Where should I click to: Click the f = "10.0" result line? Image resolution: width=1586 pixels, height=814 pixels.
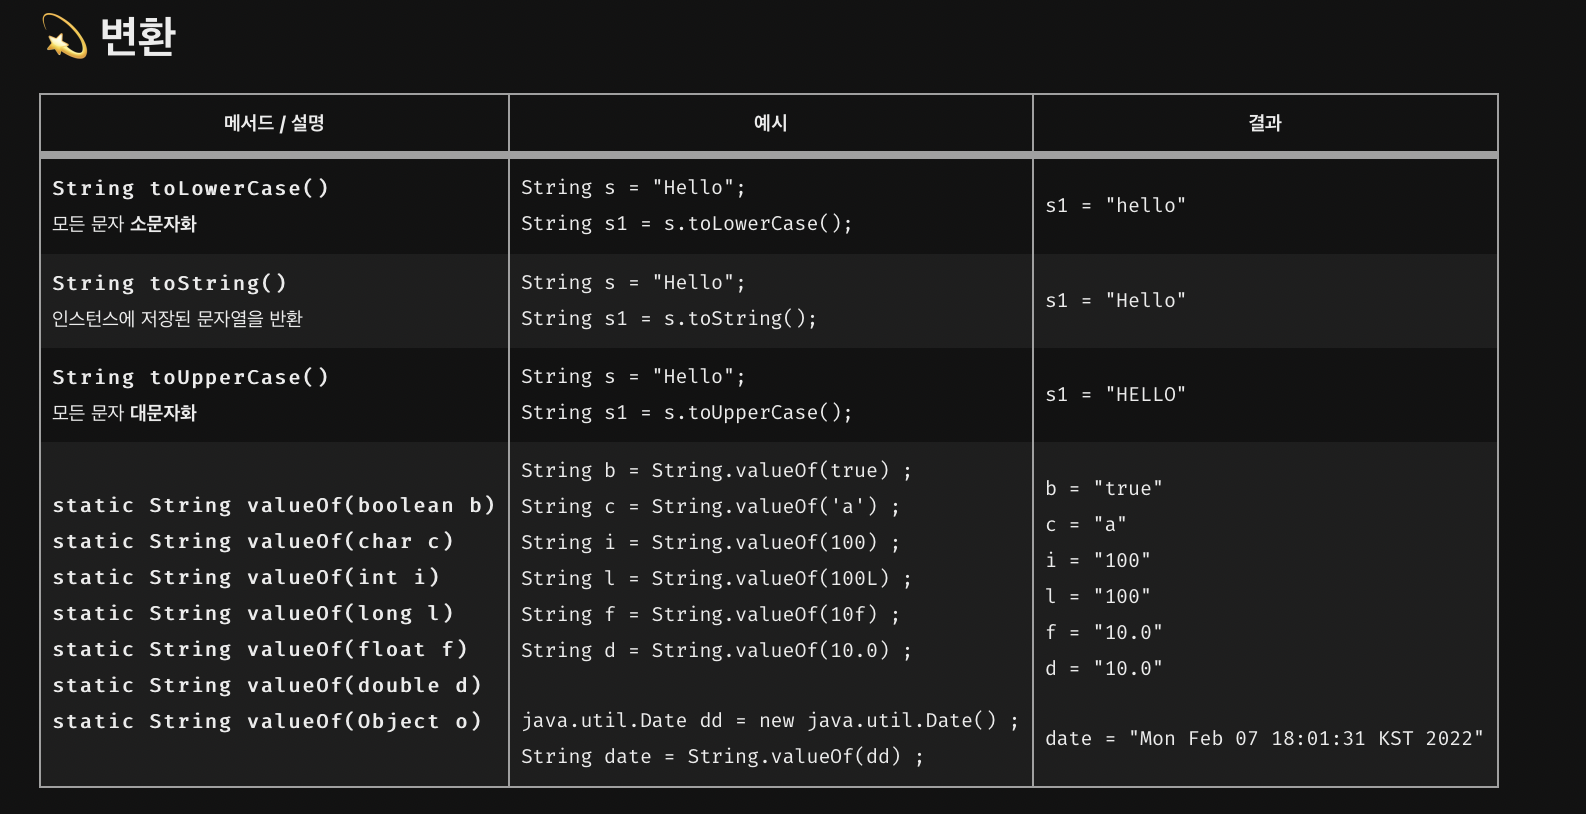(1104, 632)
